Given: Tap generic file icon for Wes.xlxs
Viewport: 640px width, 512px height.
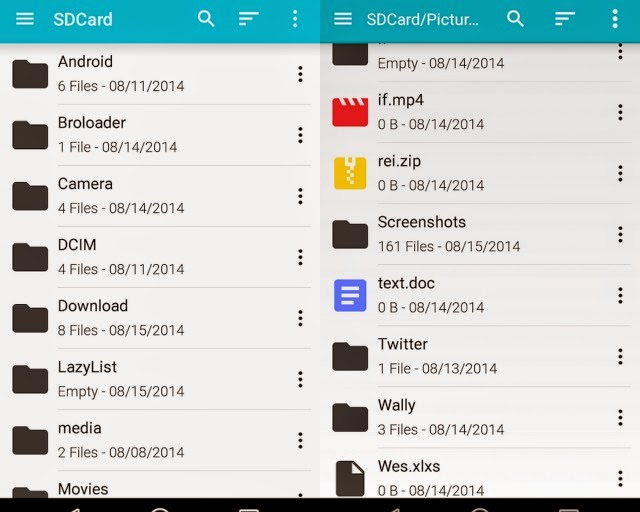Looking at the screenshot, I should click(x=350, y=479).
